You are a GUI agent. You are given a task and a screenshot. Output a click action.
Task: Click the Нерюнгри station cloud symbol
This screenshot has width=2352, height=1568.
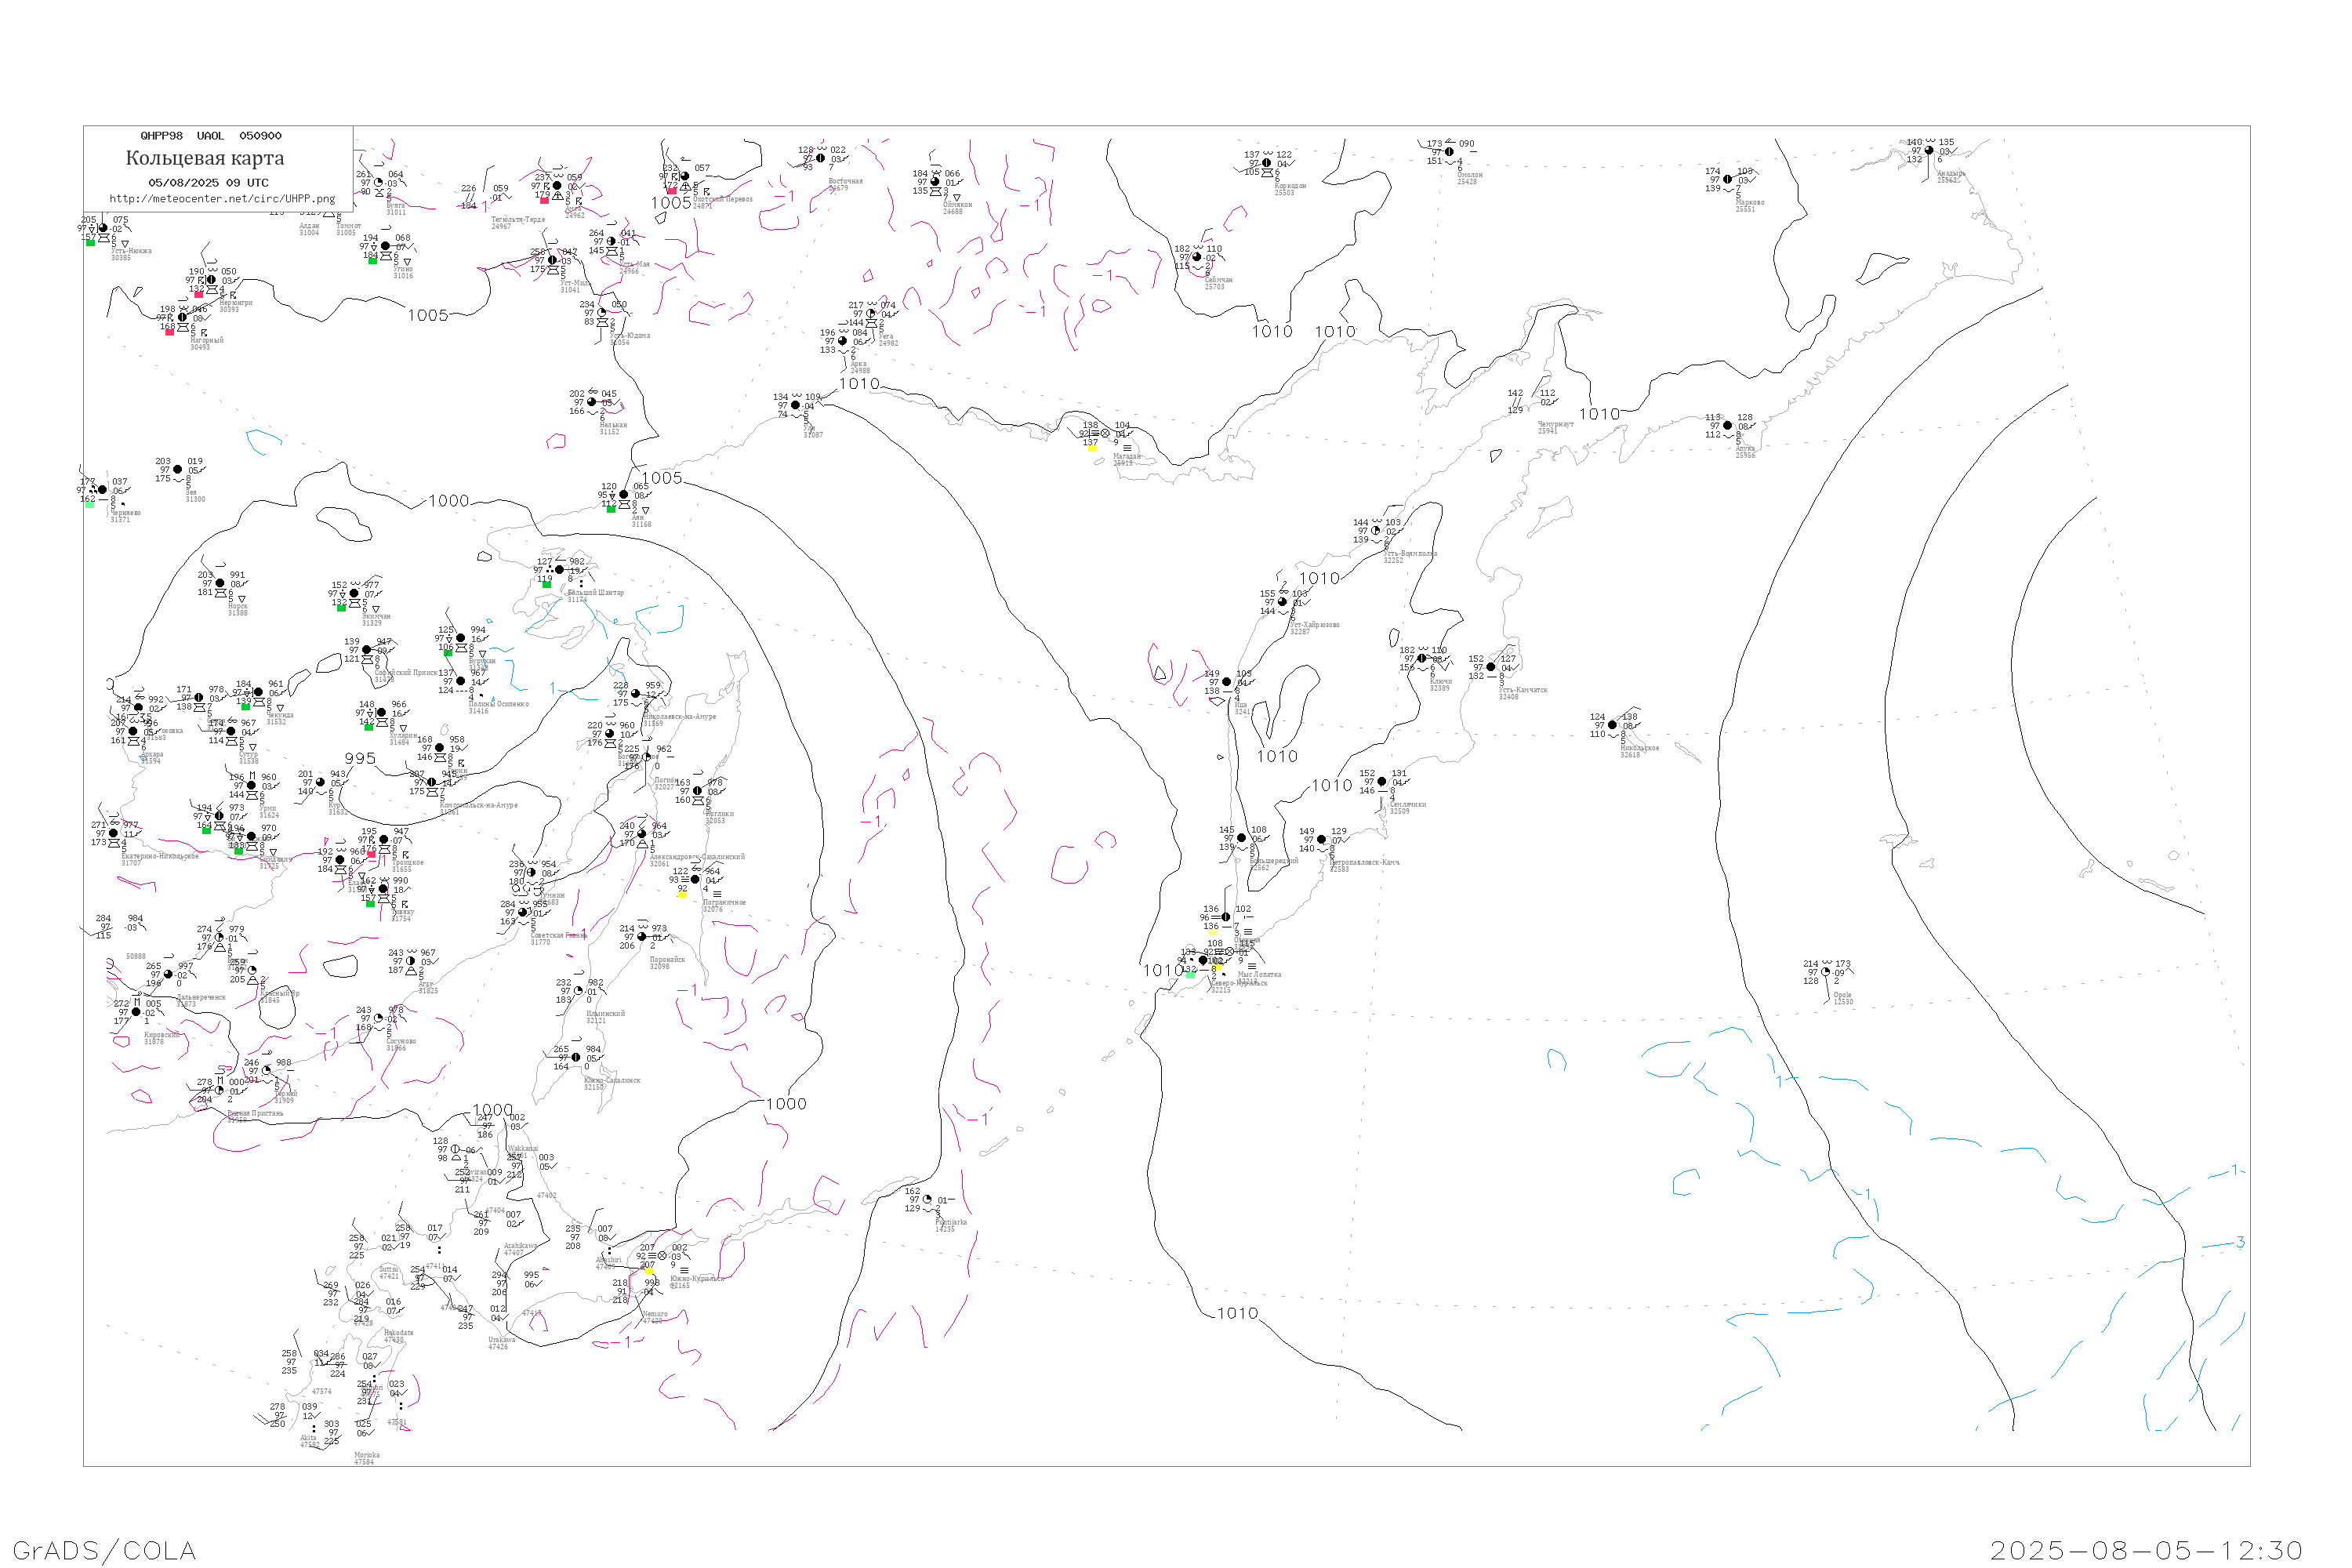pos(211,280)
